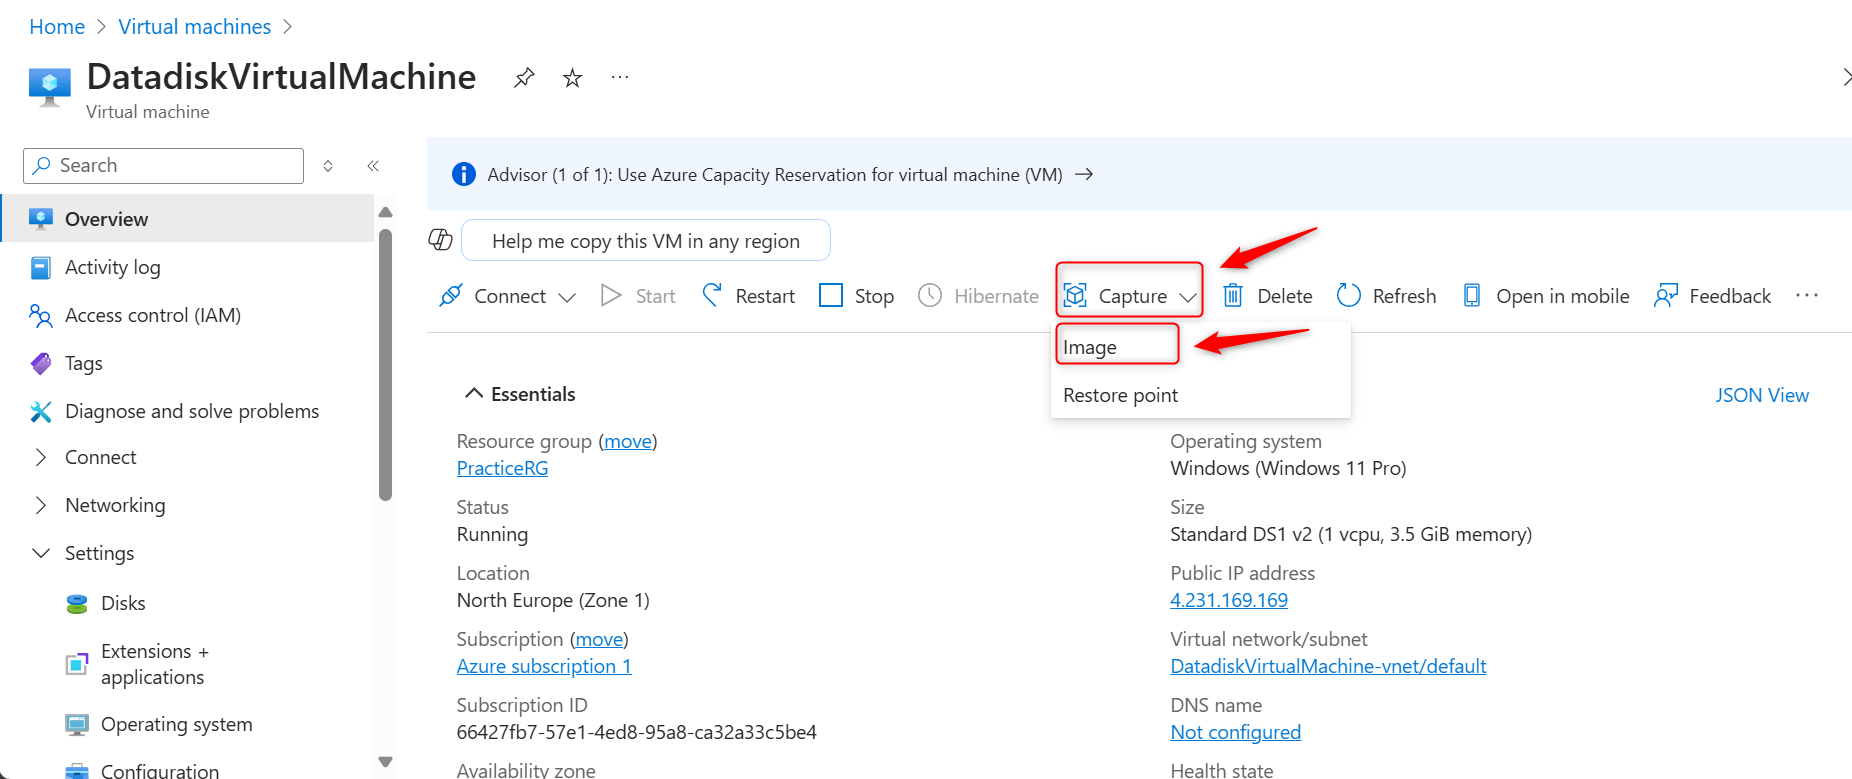Select Restore point from the Capture menu
This screenshot has height=779, width=1852.
(x=1120, y=395)
